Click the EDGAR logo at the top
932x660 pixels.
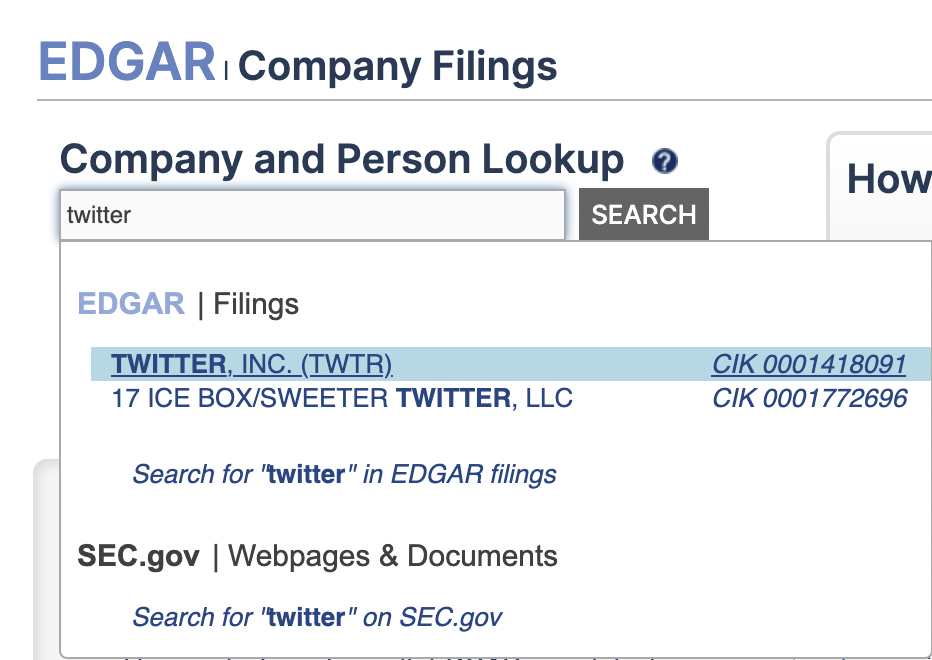127,62
